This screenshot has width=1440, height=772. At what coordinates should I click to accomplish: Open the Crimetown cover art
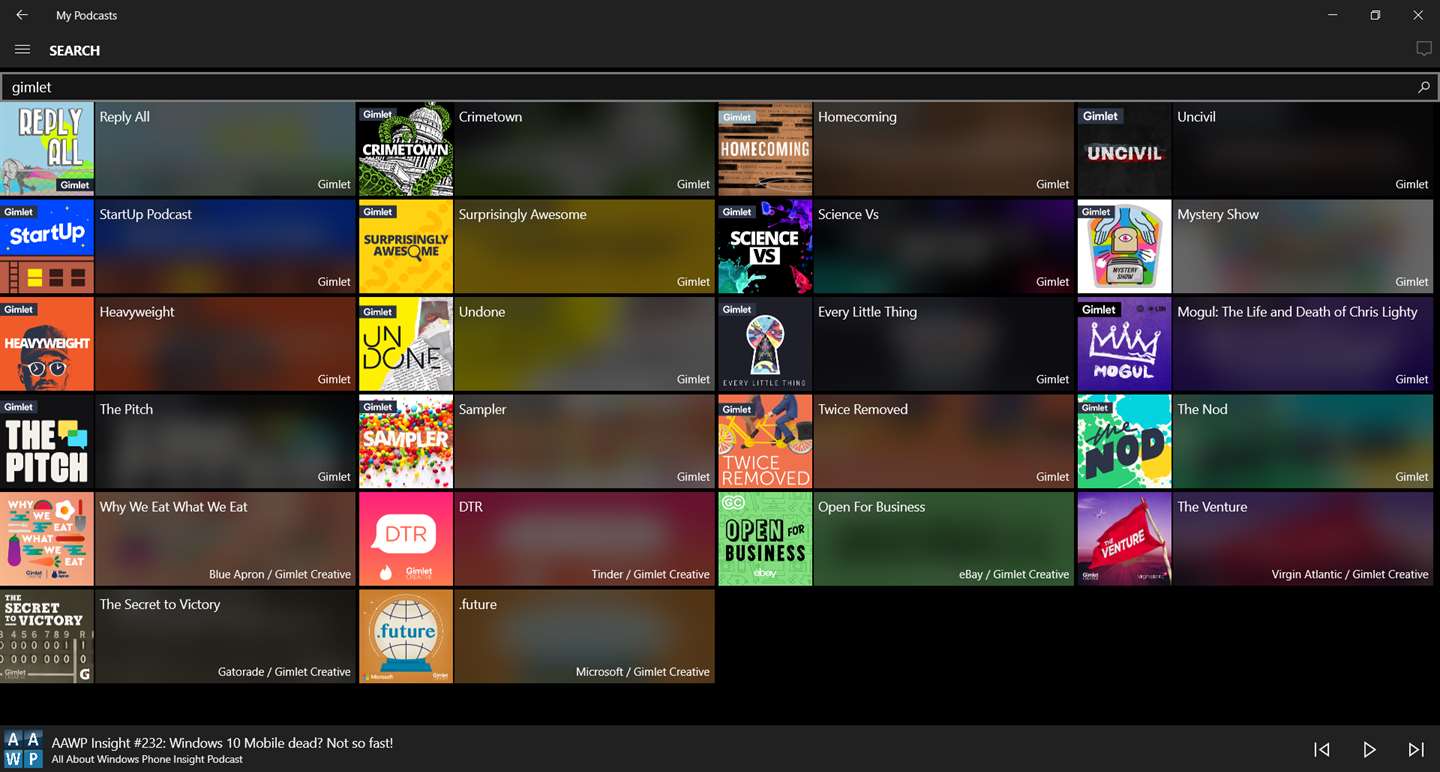click(406, 149)
